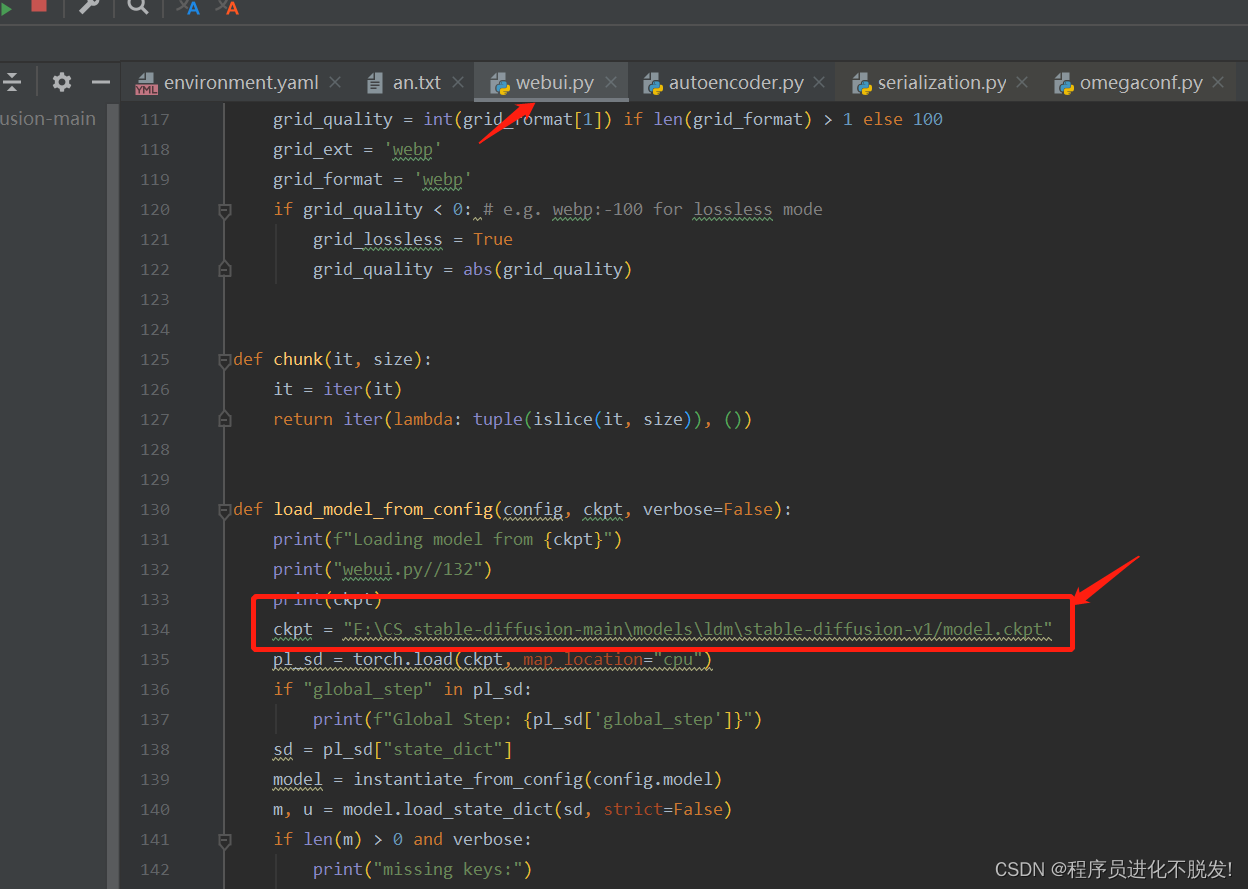
Task: Collapse the chunk function at line 125
Action: [x=225, y=360]
